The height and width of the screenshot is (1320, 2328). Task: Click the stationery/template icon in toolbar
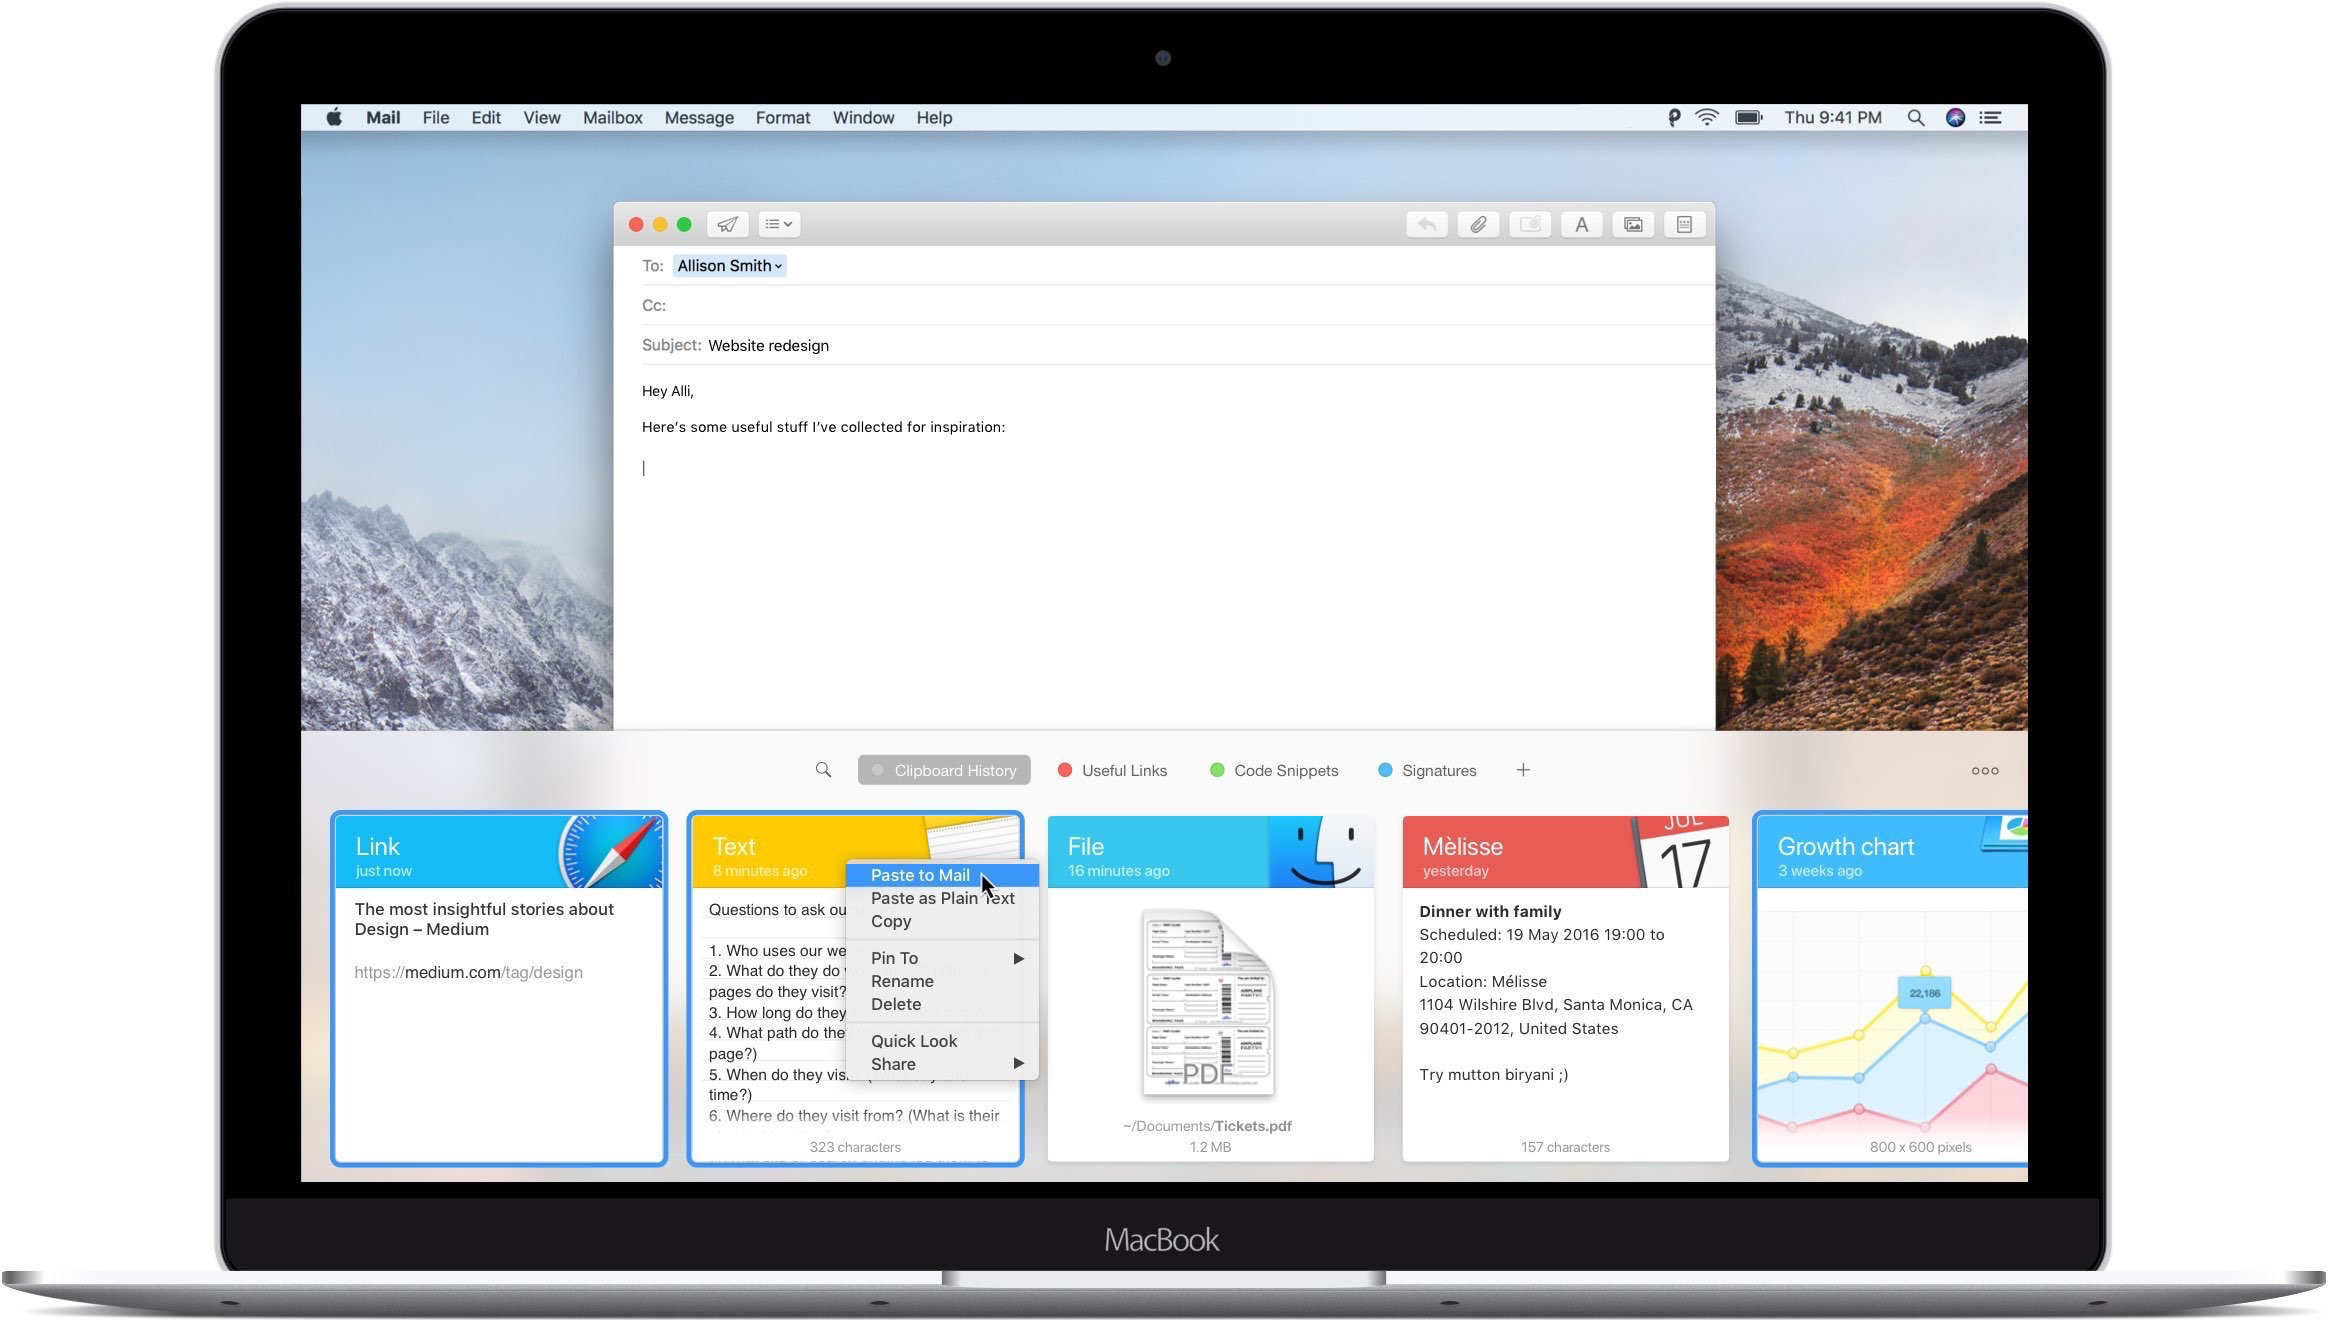(x=1685, y=224)
